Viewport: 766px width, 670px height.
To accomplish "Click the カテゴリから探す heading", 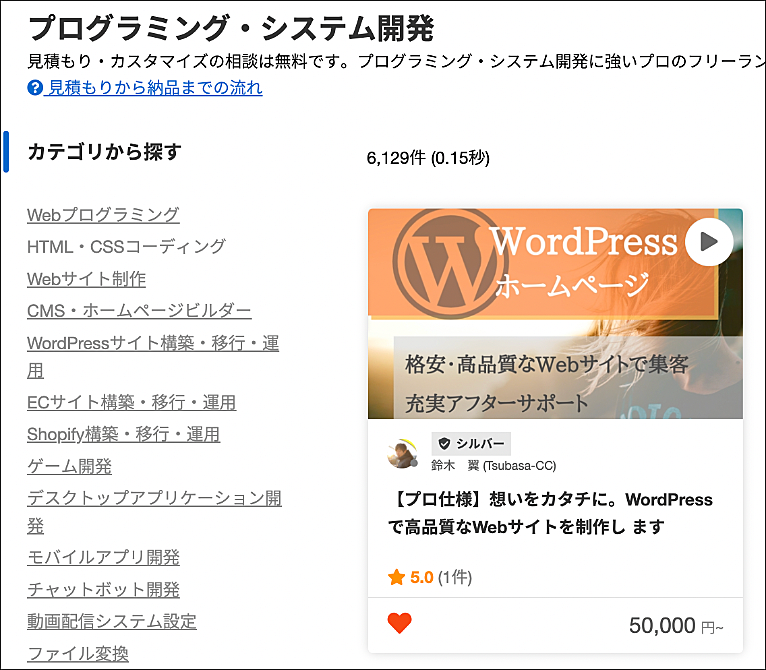I will click(105, 152).
